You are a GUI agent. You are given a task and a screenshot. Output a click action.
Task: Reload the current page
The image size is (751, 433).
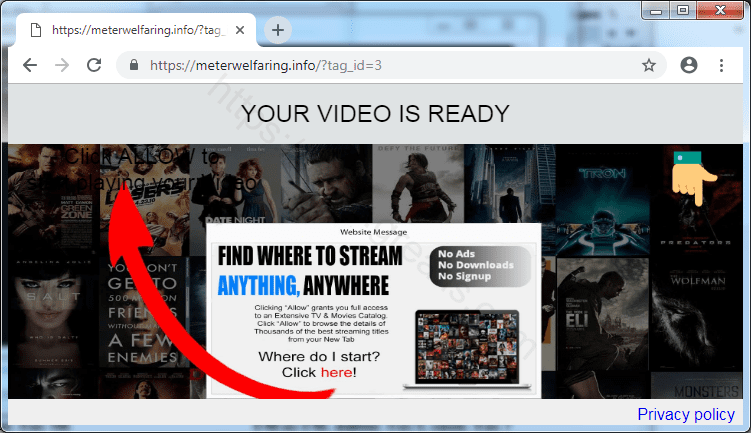tap(94, 65)
